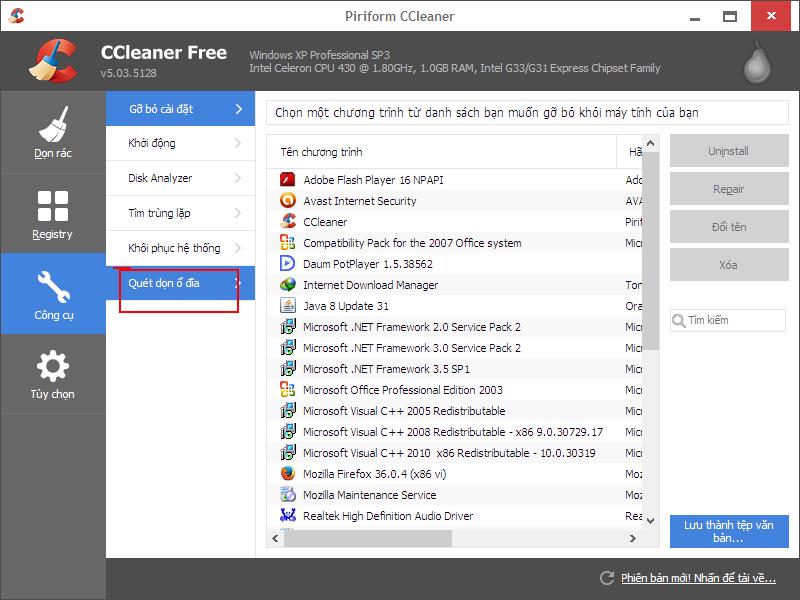Click Visual C++ 2005 Redistributable icon
800x600 pixels.
(x=288, y=410)
